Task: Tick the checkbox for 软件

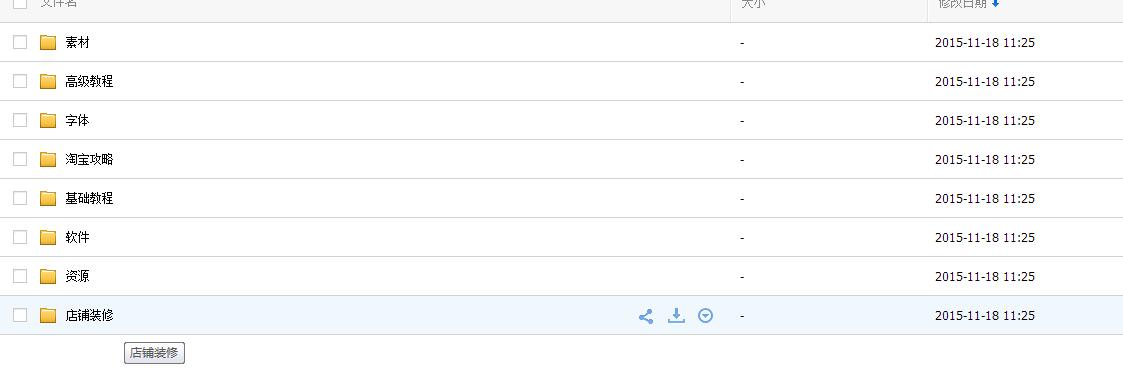Action: 20,237
